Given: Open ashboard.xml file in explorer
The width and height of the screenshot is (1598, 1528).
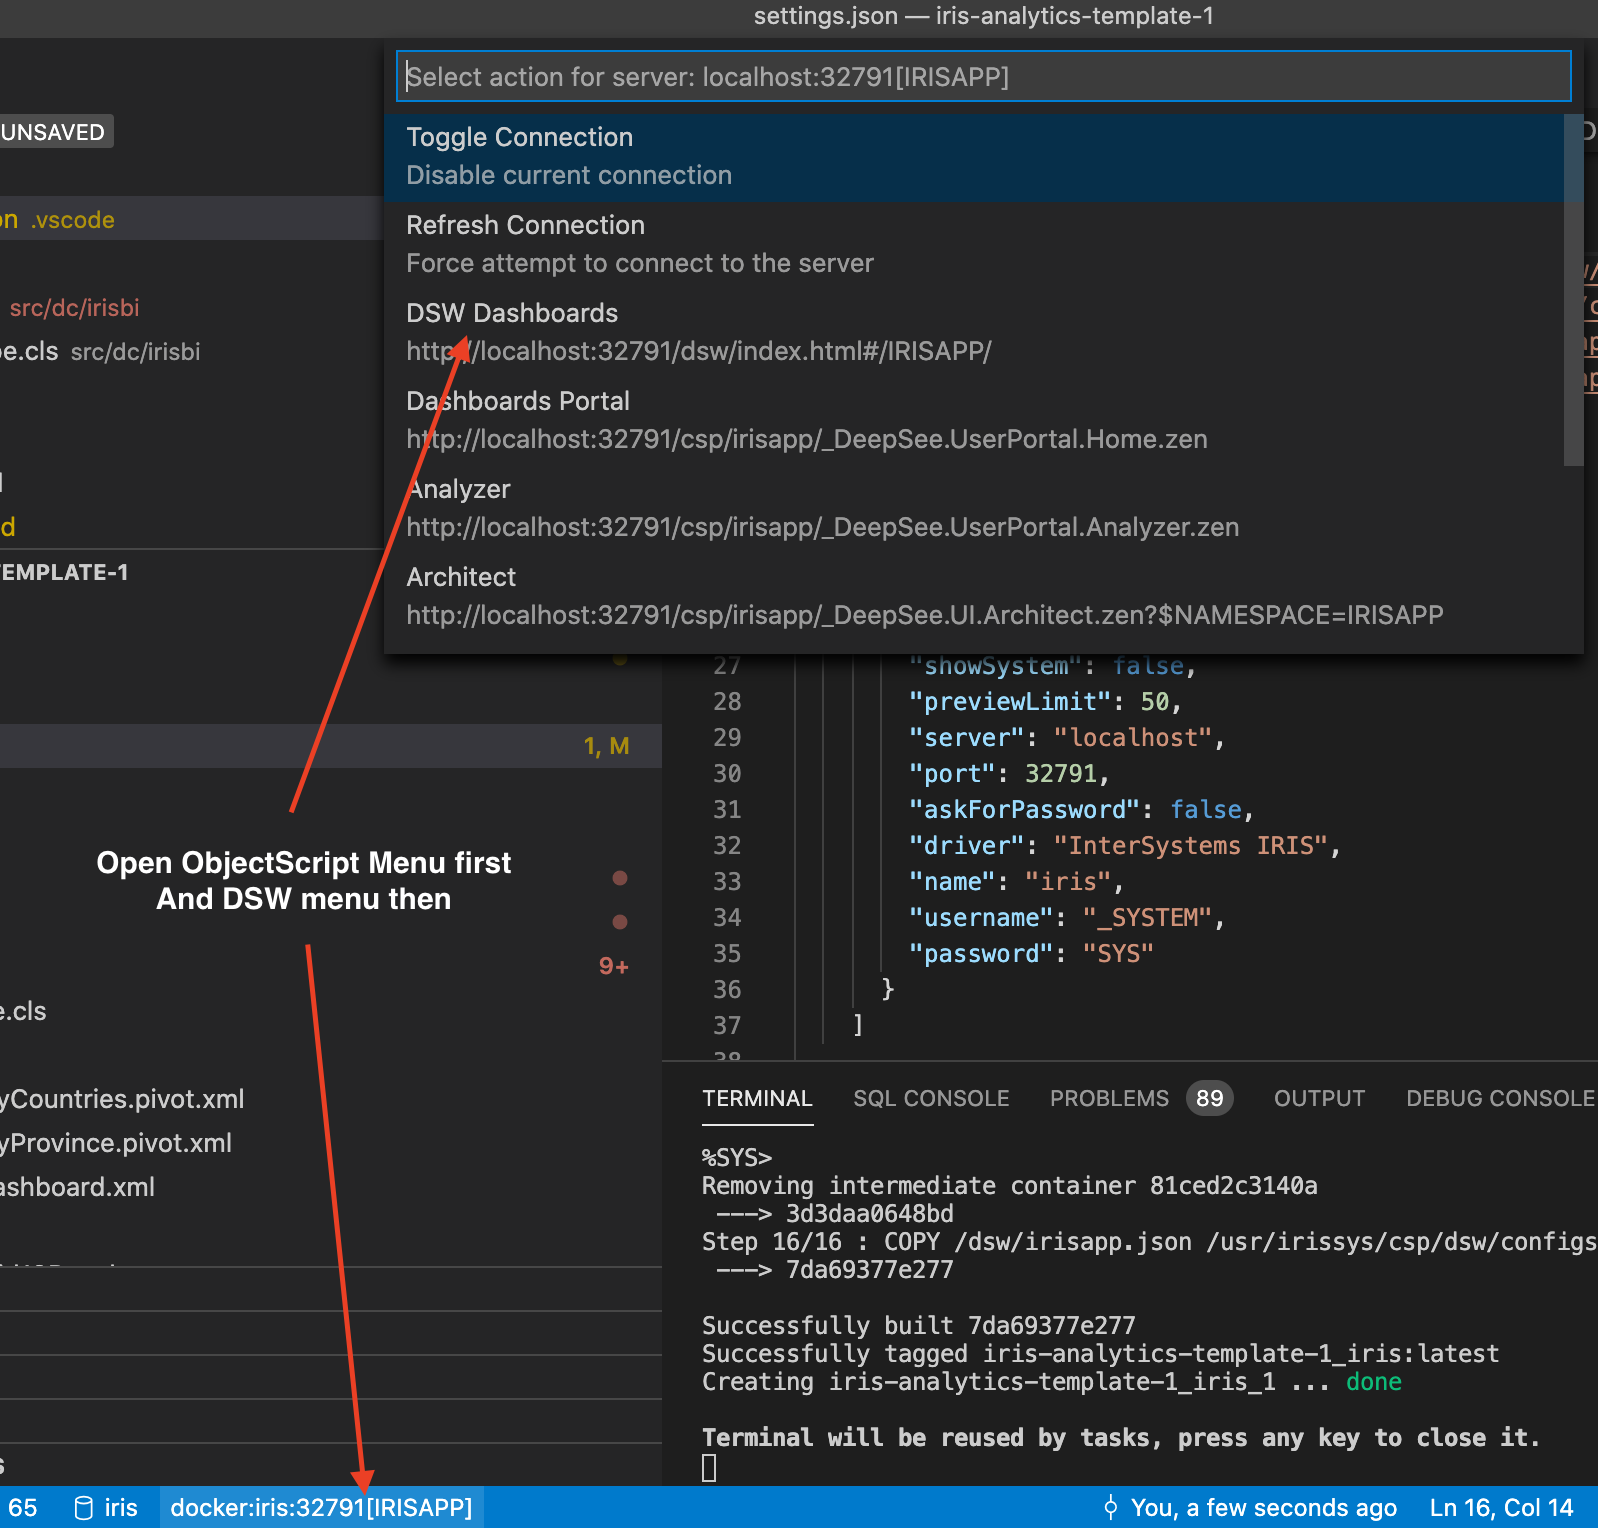Looking at the screenshot, I should (x=77, y=1187).
